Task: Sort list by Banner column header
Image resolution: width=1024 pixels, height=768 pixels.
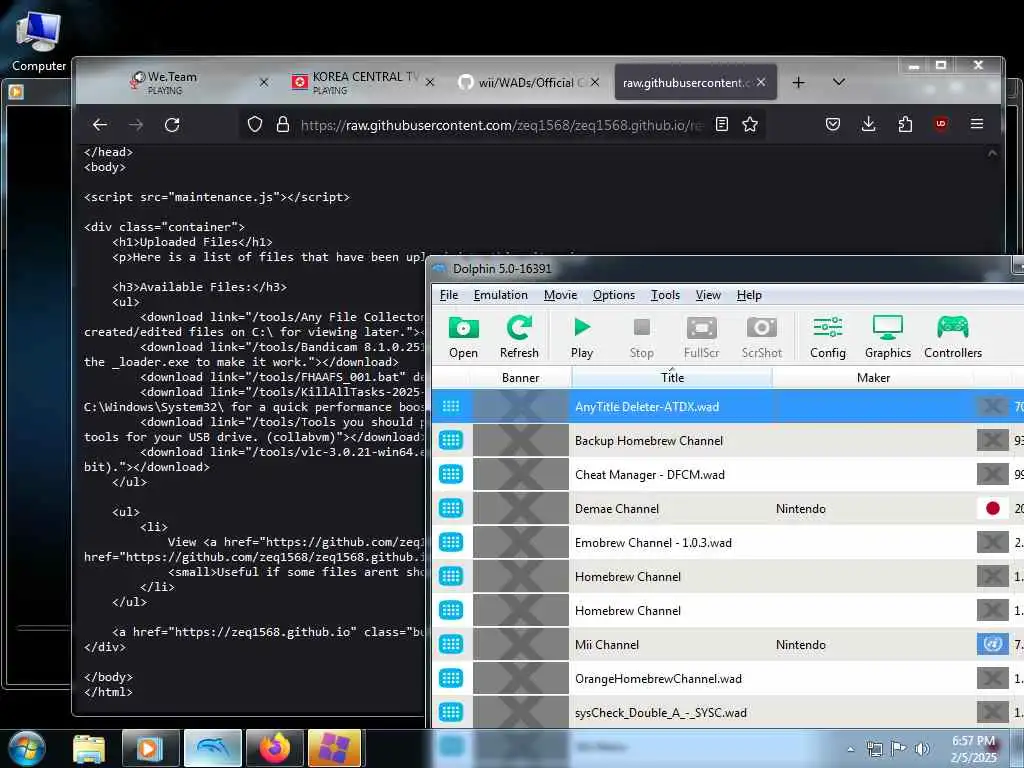Action: coord(520,377)
